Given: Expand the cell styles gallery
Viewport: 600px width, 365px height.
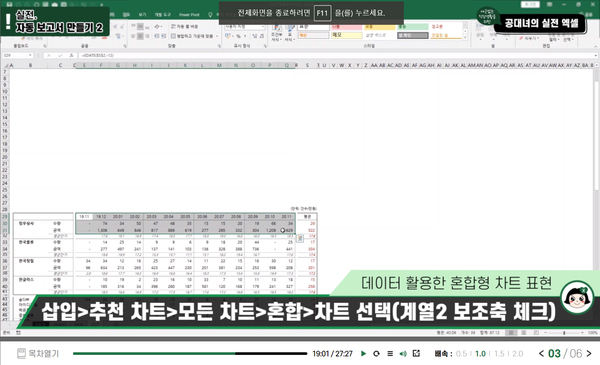Looking at the screenshot, I should pos(465,37).
